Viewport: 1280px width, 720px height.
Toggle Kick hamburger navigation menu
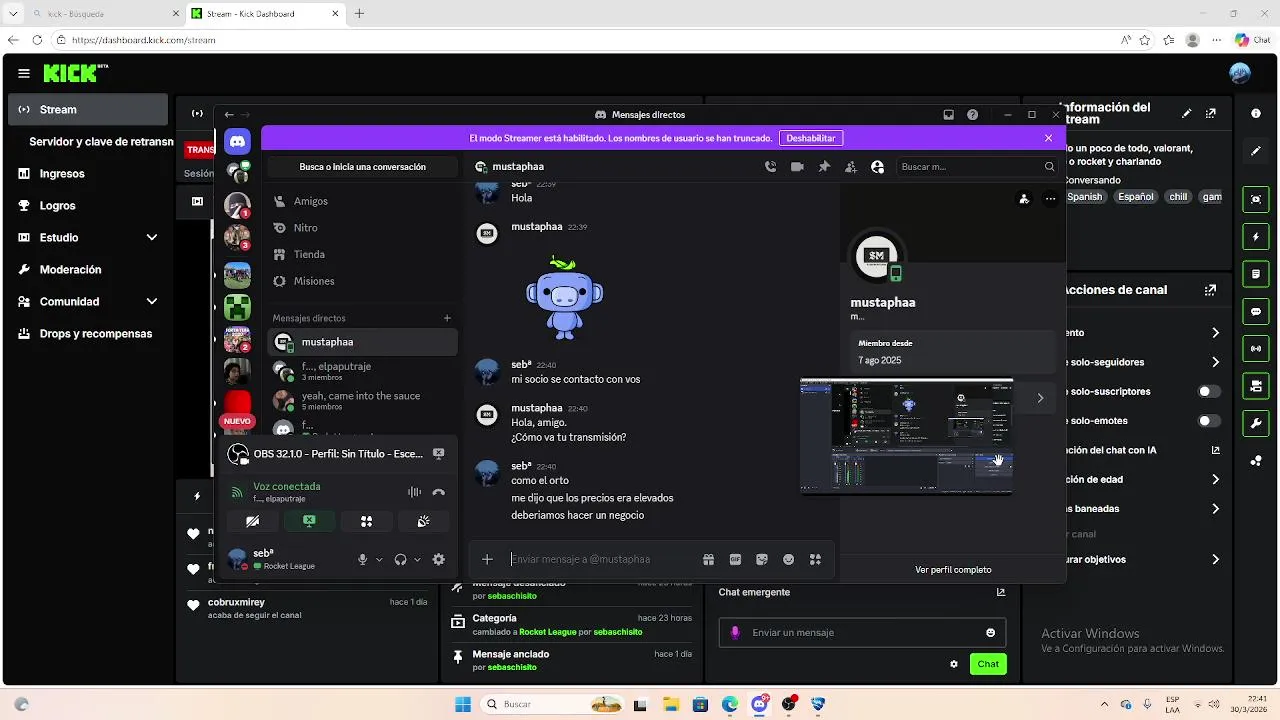tap(24, 73)
